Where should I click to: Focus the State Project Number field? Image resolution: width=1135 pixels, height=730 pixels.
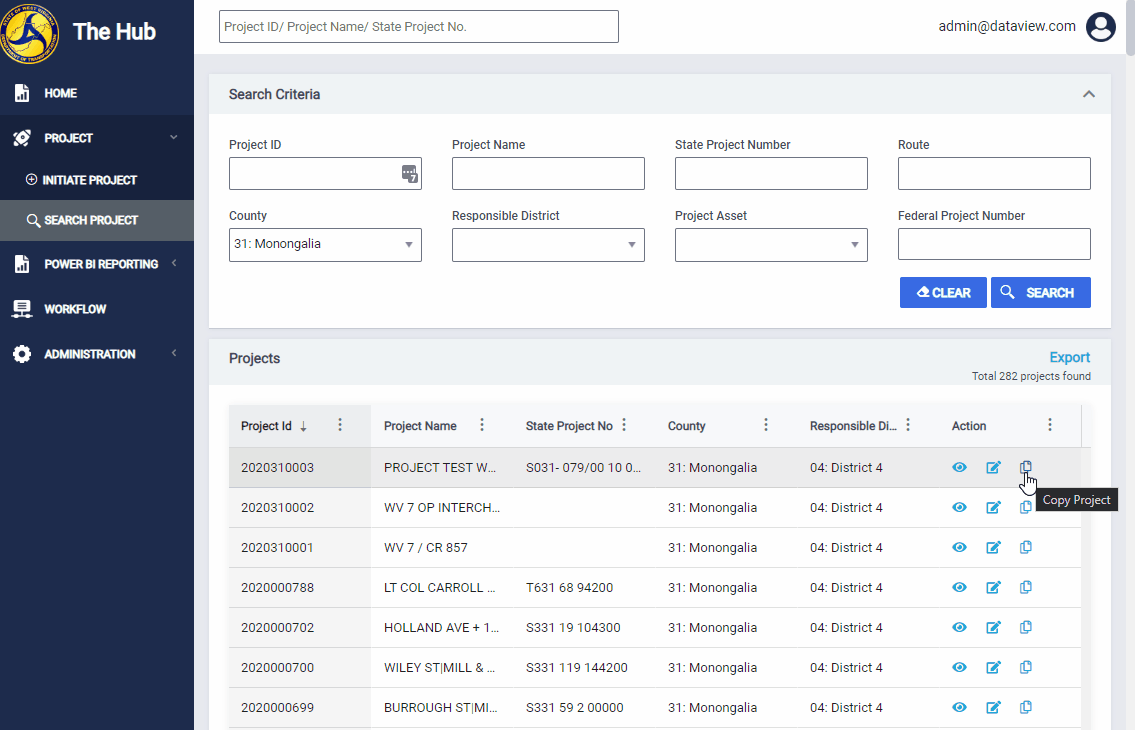coord(771,174)
